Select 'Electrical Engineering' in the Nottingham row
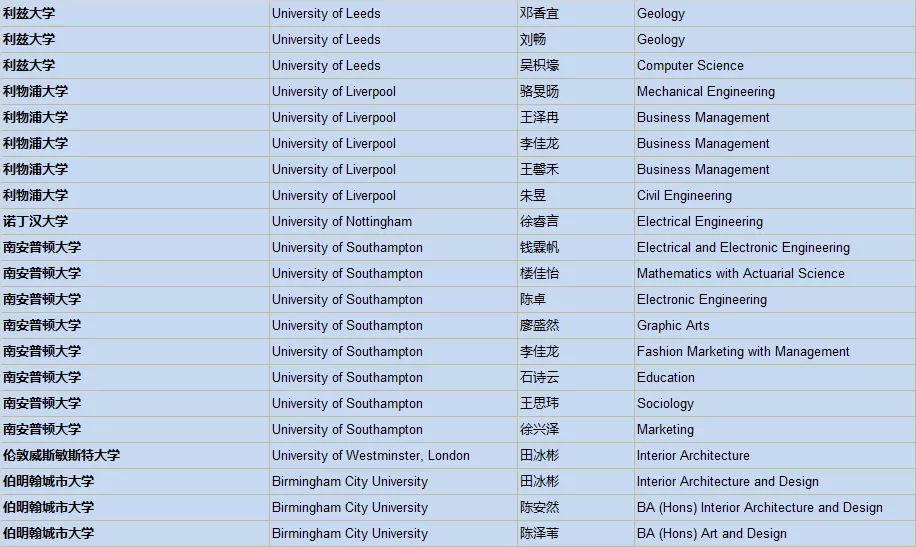 pos(700,221)
